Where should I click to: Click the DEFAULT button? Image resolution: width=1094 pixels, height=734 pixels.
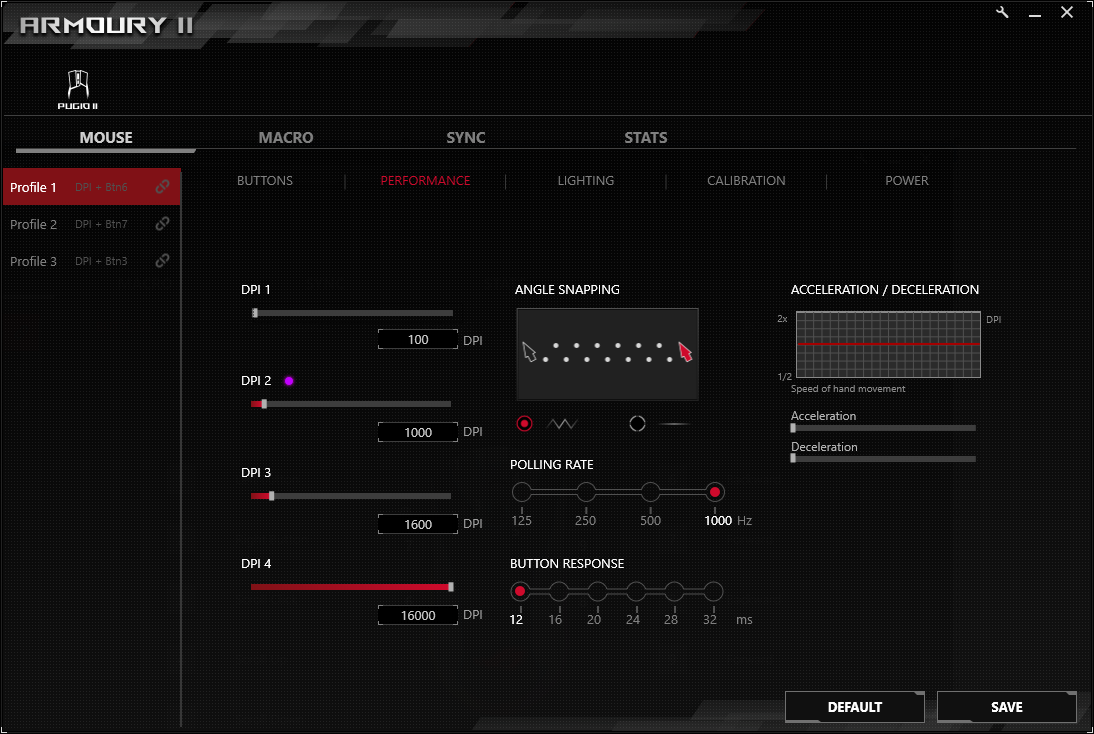click(x=855, y=707)
